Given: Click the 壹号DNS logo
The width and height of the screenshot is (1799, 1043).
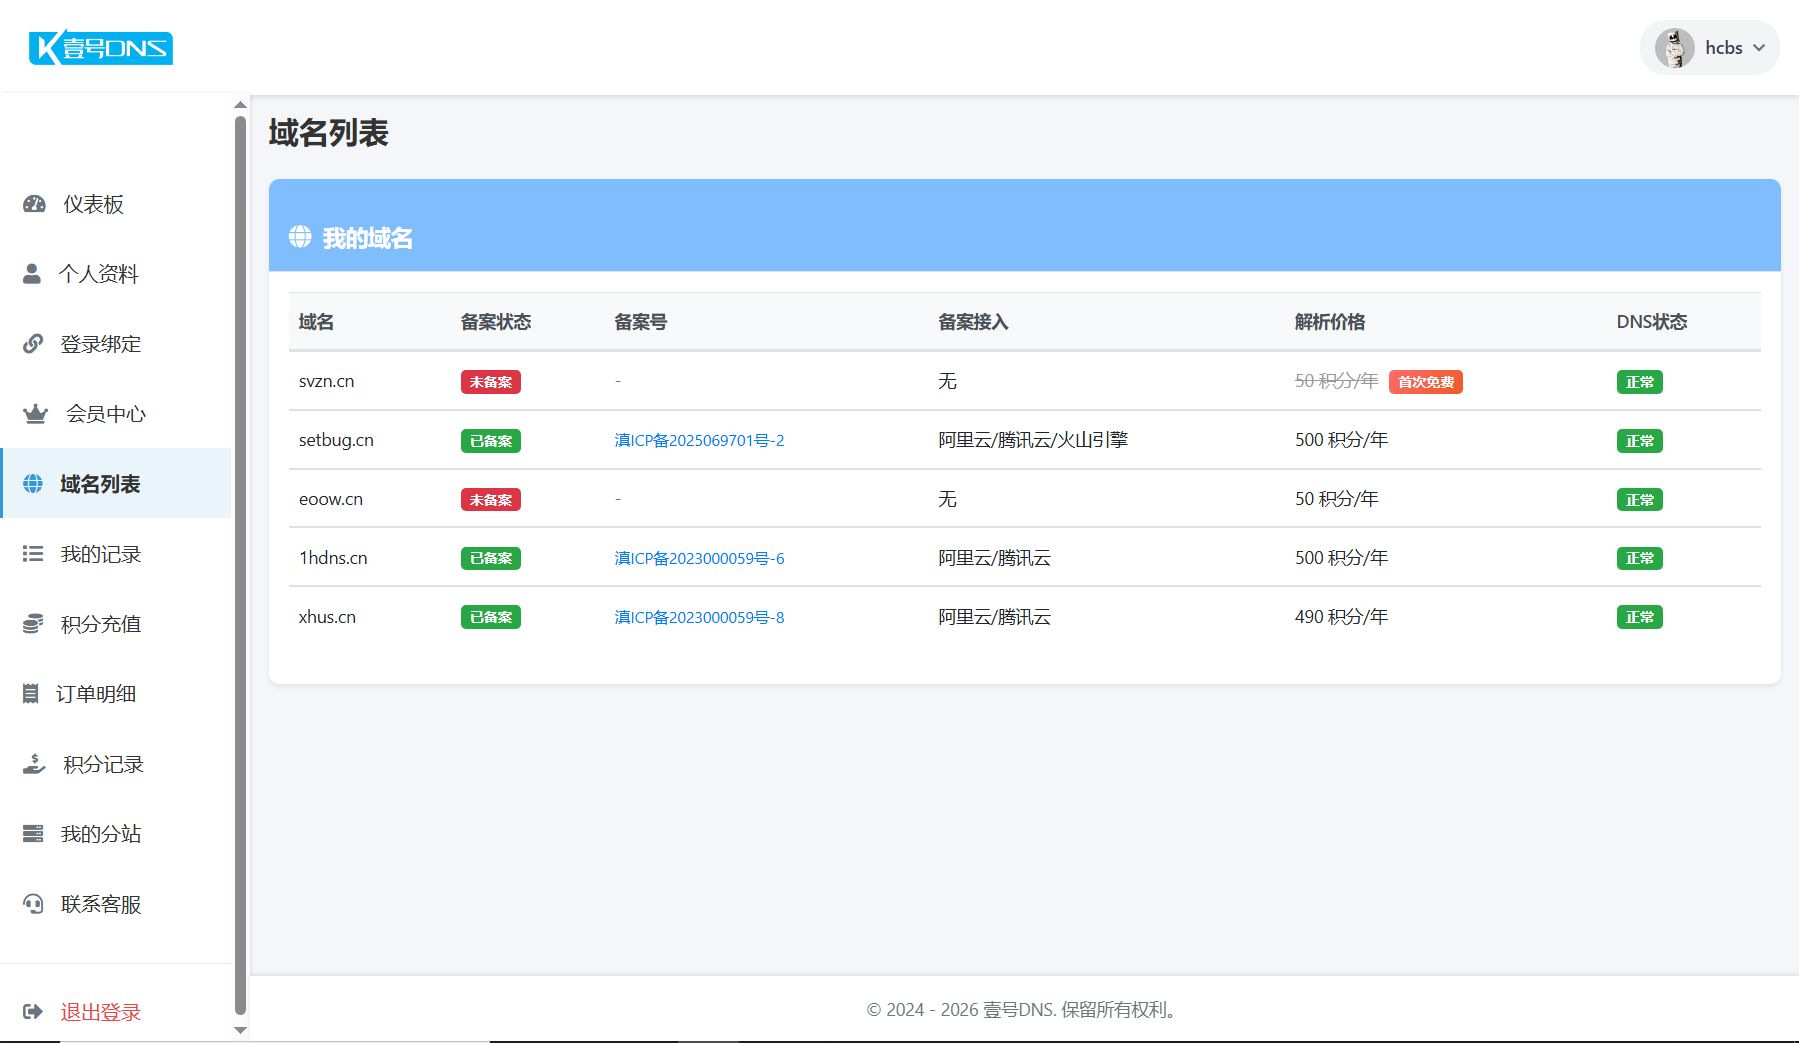Looking at the screenshot, I should pos(101,48).
